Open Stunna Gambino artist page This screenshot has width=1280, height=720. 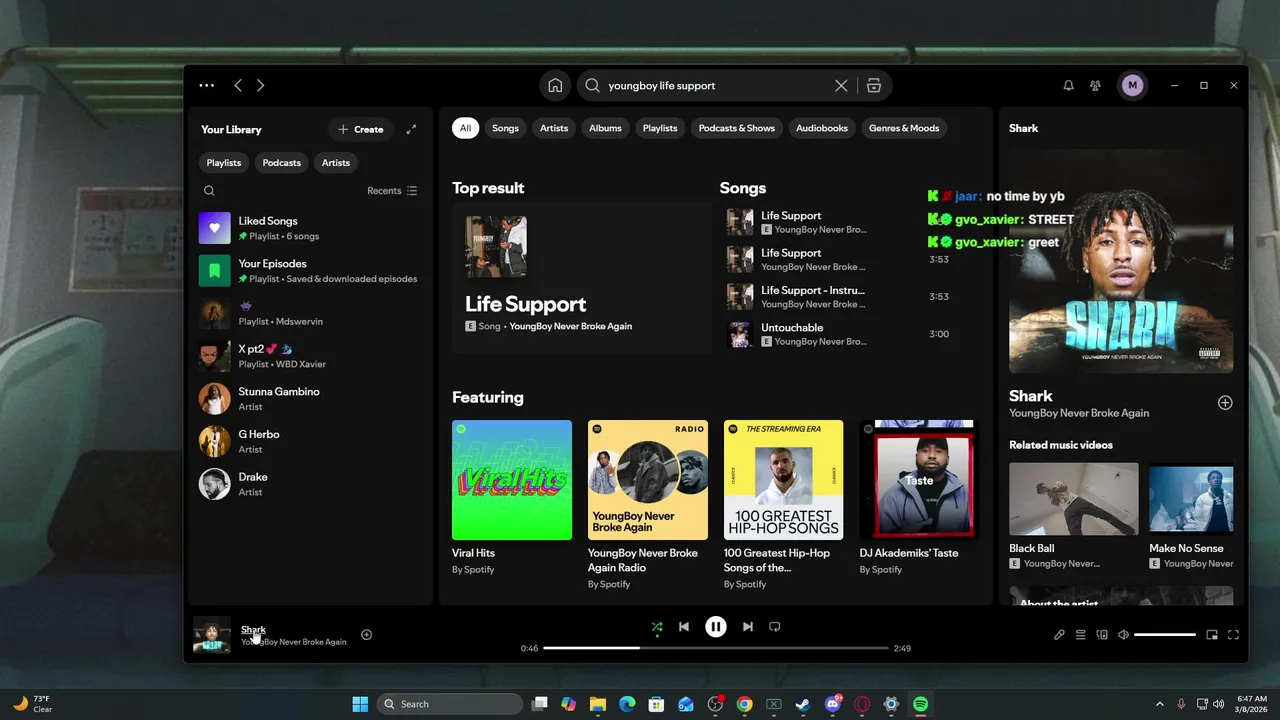(311, 399)
